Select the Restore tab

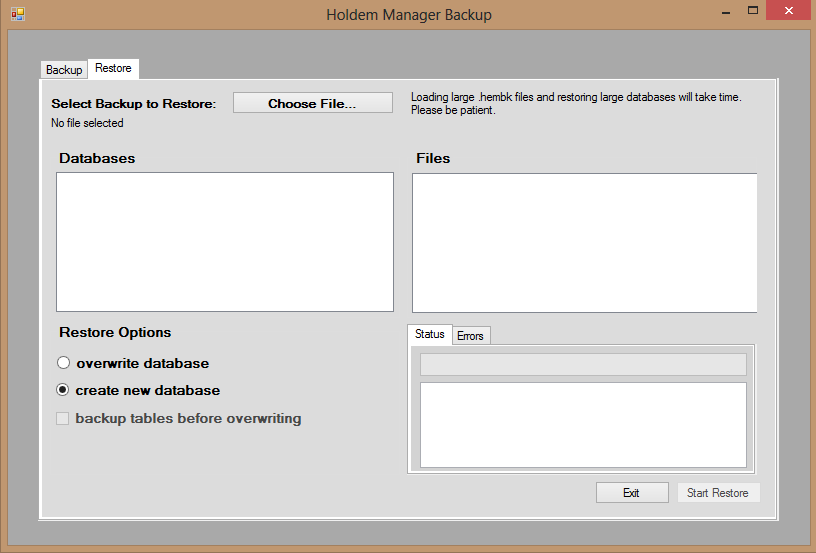113,68
